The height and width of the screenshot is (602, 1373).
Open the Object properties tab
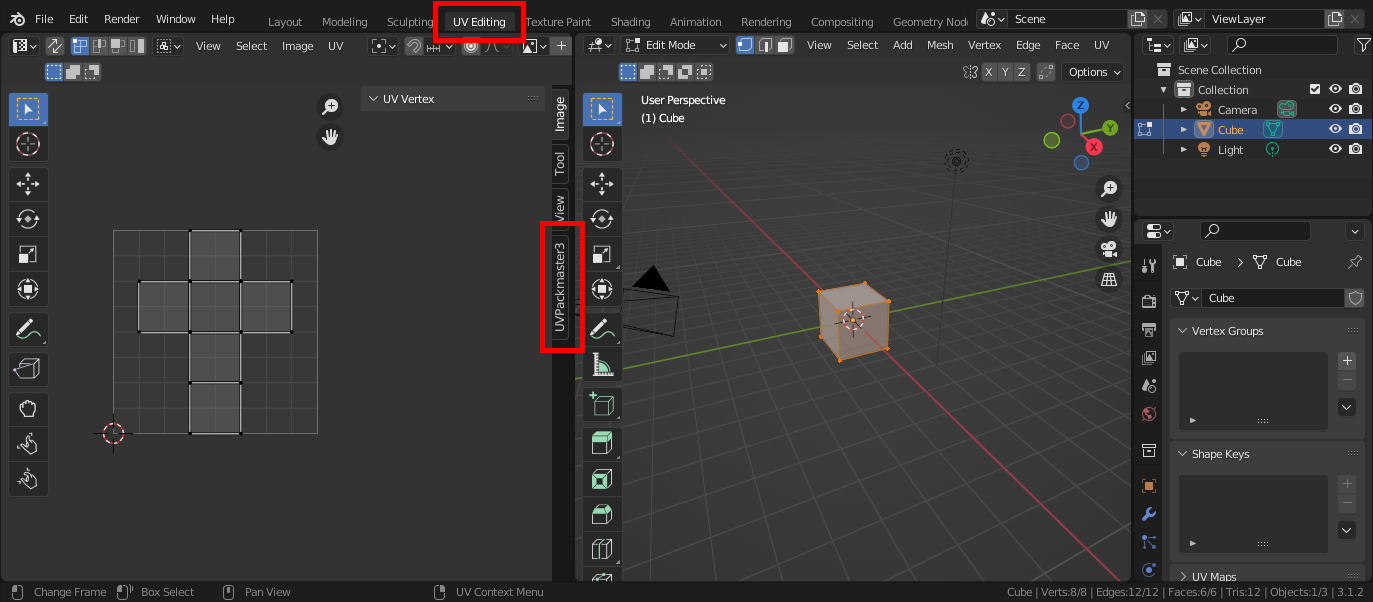point(1149,486)
